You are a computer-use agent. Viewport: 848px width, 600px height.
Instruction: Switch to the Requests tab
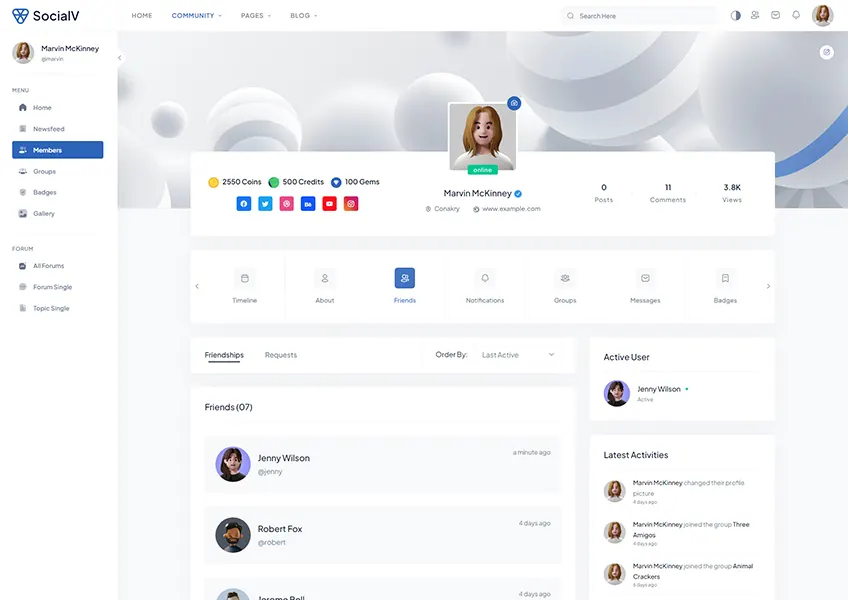[281, 354]
